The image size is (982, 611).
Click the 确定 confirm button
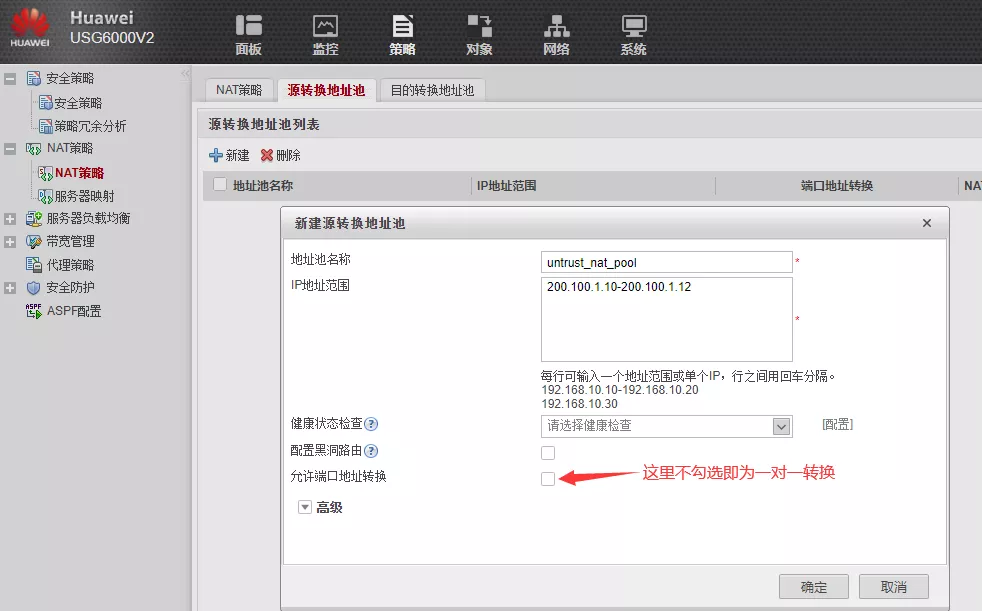[814, 587]
